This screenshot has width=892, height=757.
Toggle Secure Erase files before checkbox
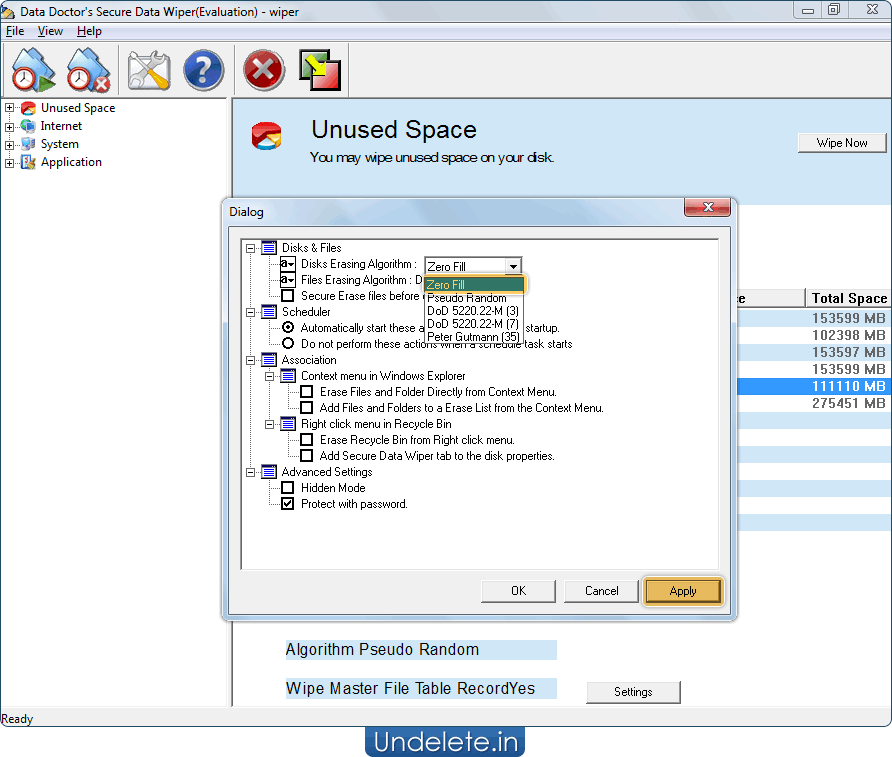(288, 296)
